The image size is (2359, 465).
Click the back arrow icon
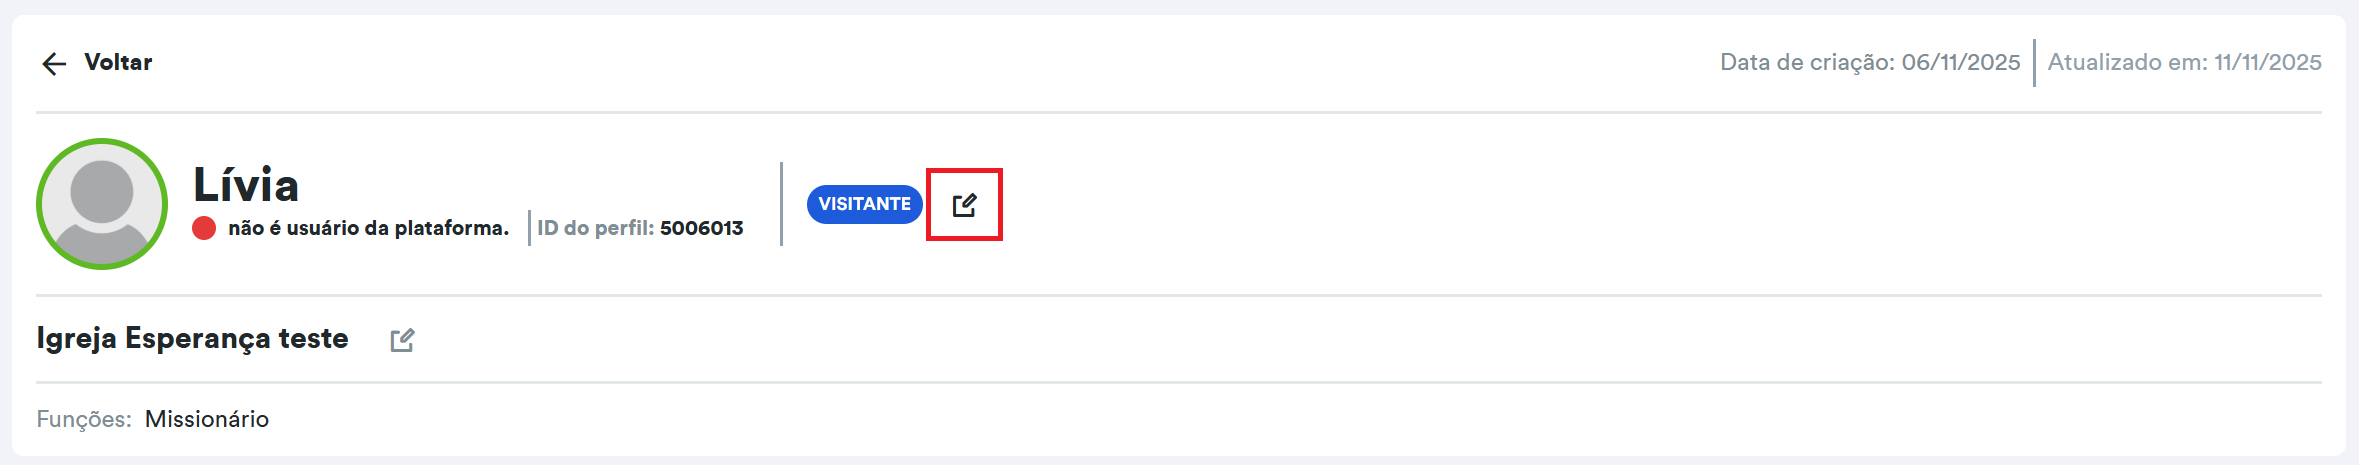54,64
